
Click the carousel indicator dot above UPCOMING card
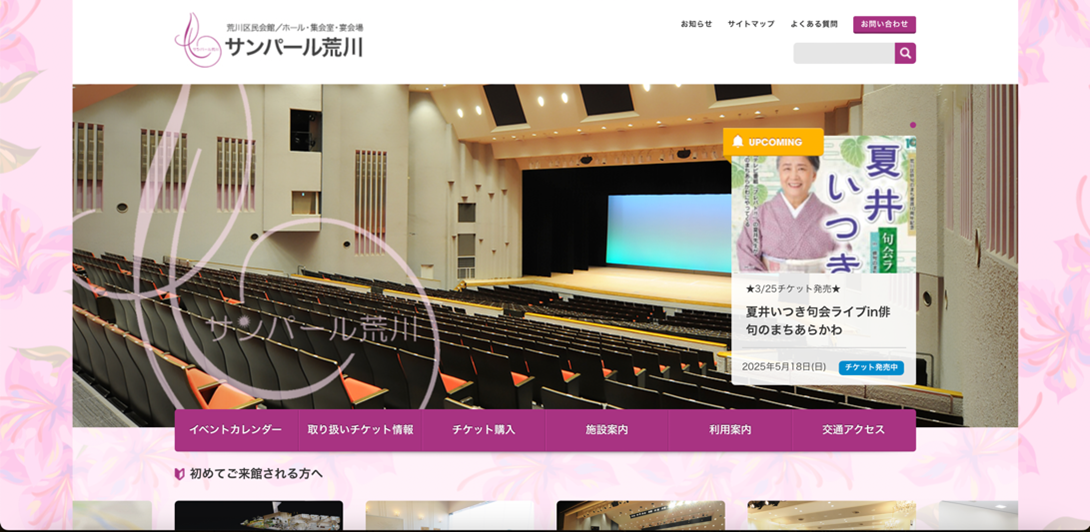point(913,125)
